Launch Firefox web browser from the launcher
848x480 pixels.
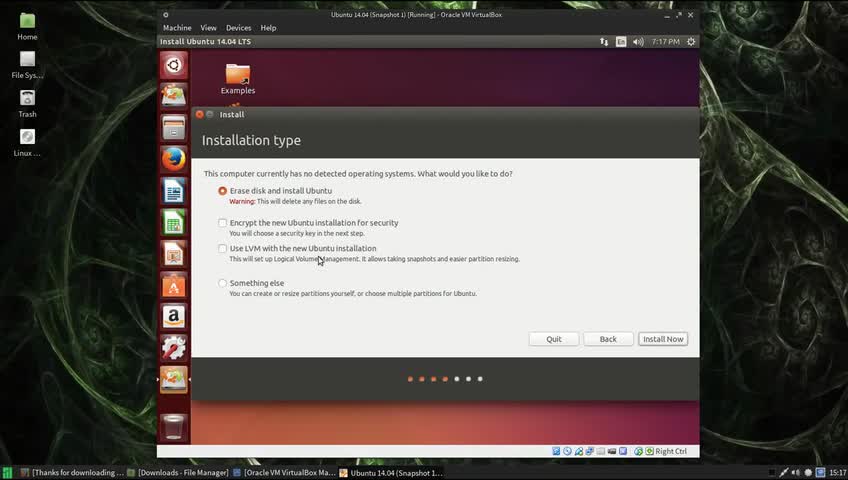[x=174, y=159]
